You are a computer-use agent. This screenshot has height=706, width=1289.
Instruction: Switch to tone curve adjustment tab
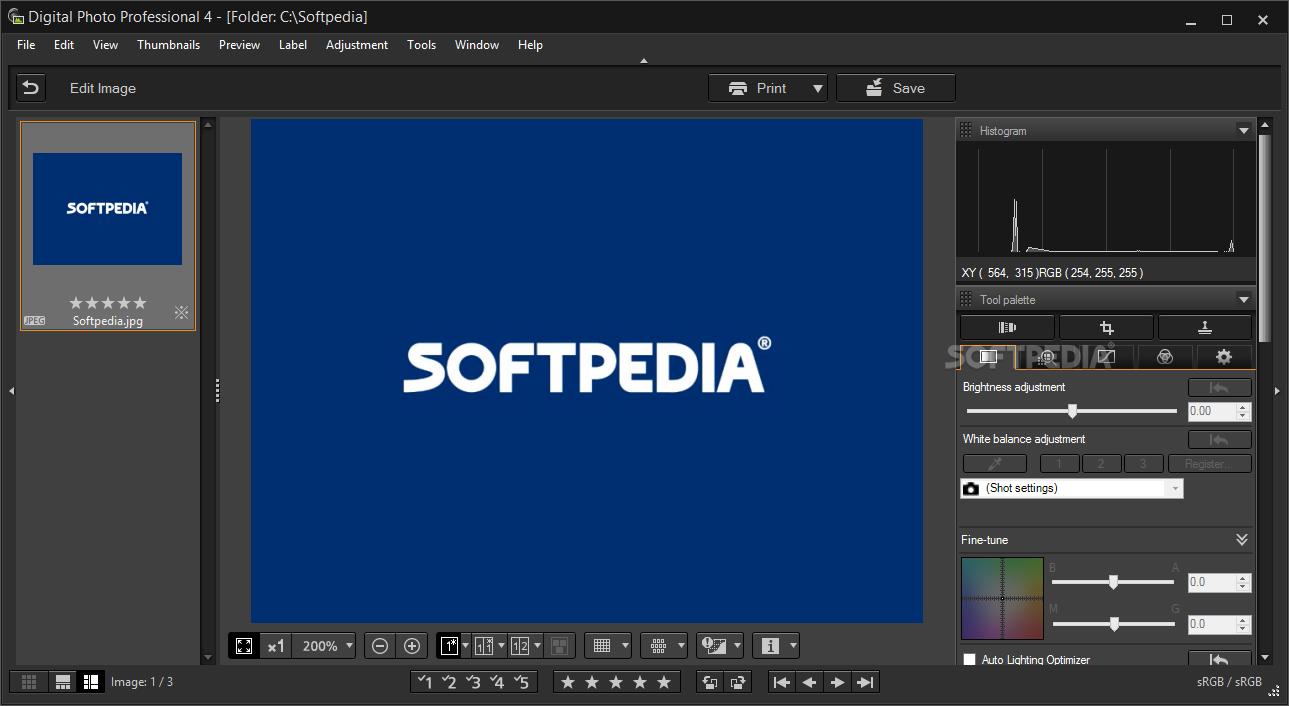(1105, 356)
